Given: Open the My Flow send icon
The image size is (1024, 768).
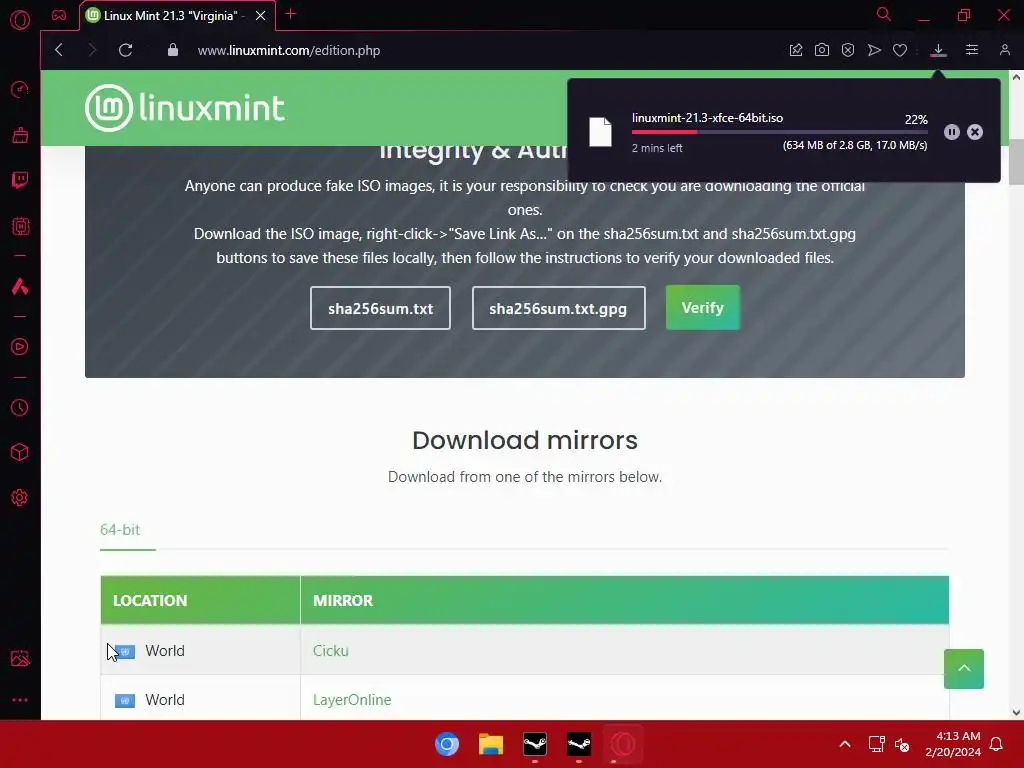Looking at the screenshot, I should click(874, 50).
